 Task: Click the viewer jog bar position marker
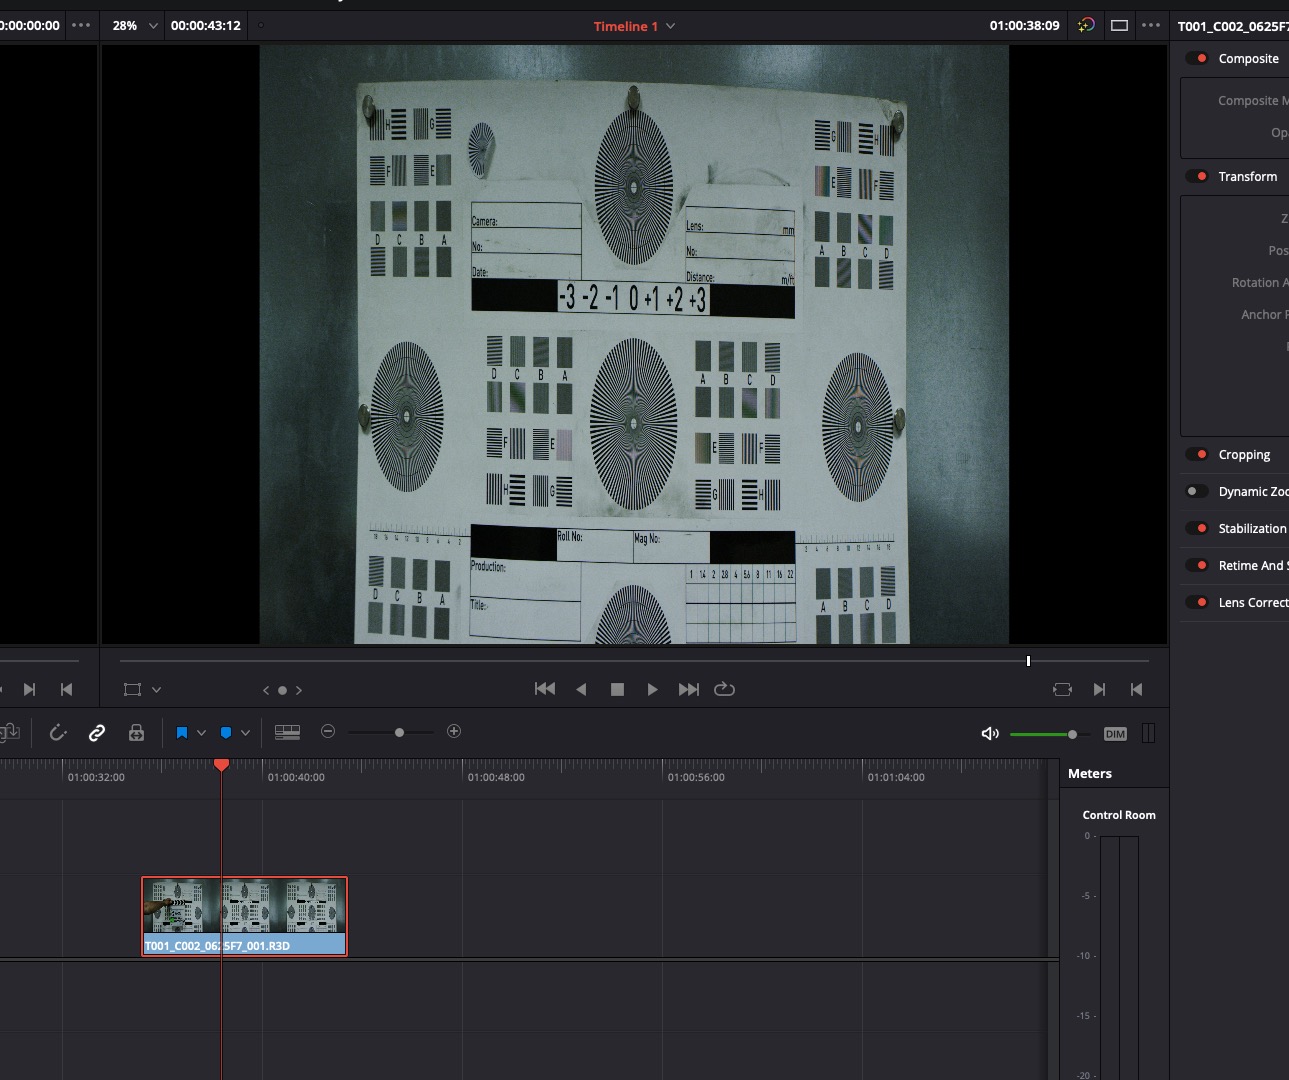coord(1028,661)
